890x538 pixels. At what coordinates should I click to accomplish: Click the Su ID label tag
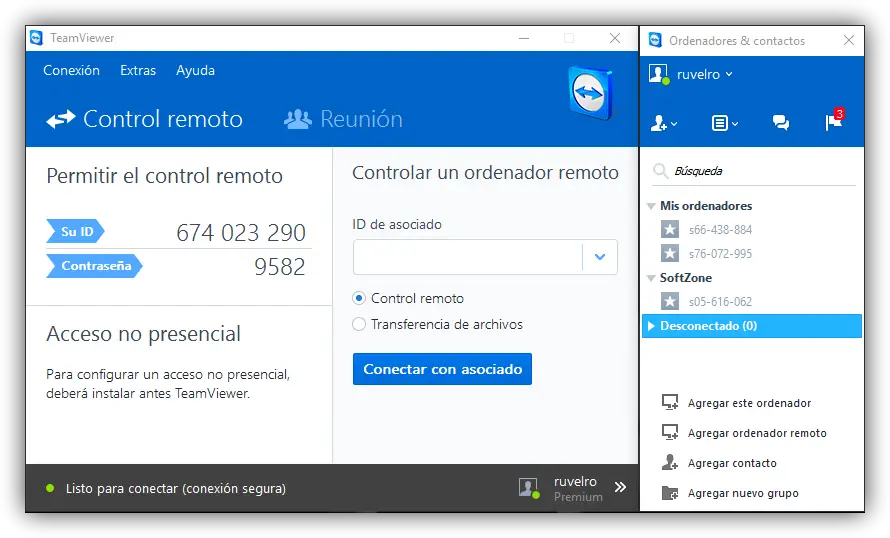(x=75, y=232)
